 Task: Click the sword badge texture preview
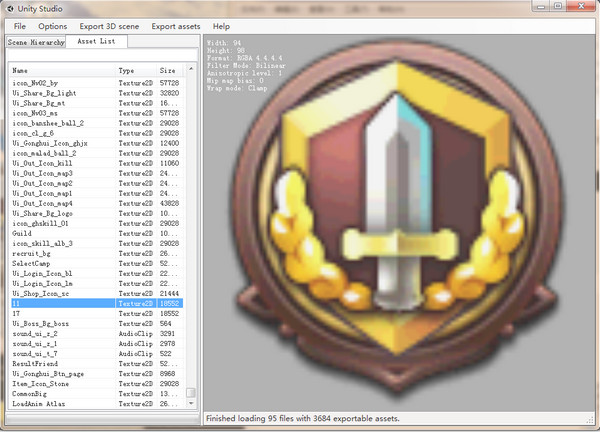[397, 222]
